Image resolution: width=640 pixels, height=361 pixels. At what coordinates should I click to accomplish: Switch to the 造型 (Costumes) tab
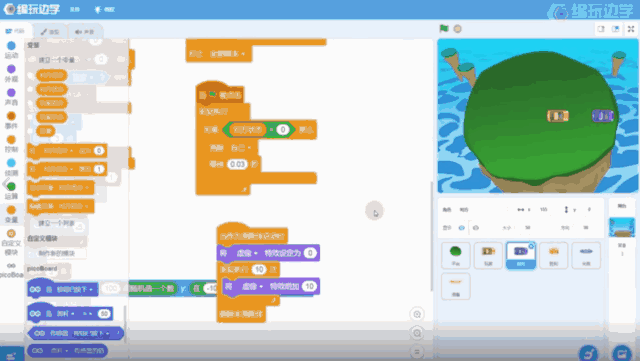click(x=50, y=31)
